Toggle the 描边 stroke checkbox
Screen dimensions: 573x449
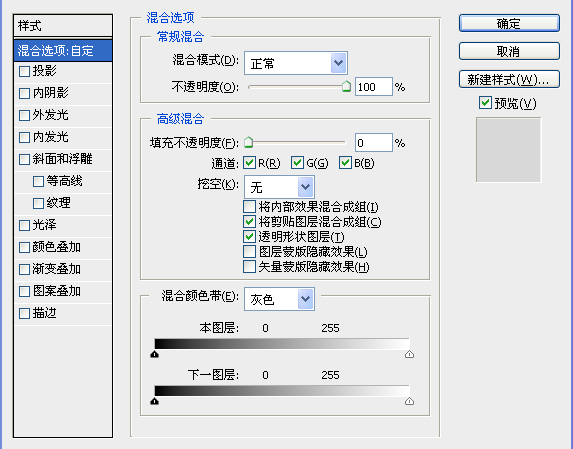click(24, 313)
